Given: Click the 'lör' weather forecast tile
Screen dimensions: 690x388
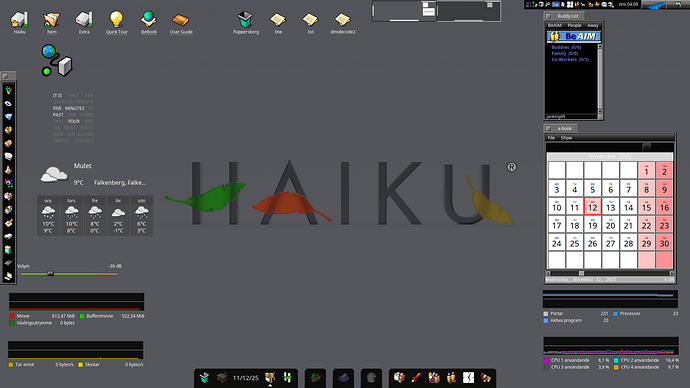Looking at the screenshot, I should [118, 216].
